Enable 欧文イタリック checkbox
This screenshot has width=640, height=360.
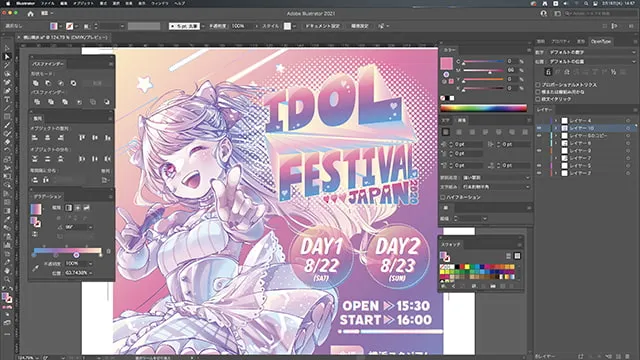click(538, 99)
